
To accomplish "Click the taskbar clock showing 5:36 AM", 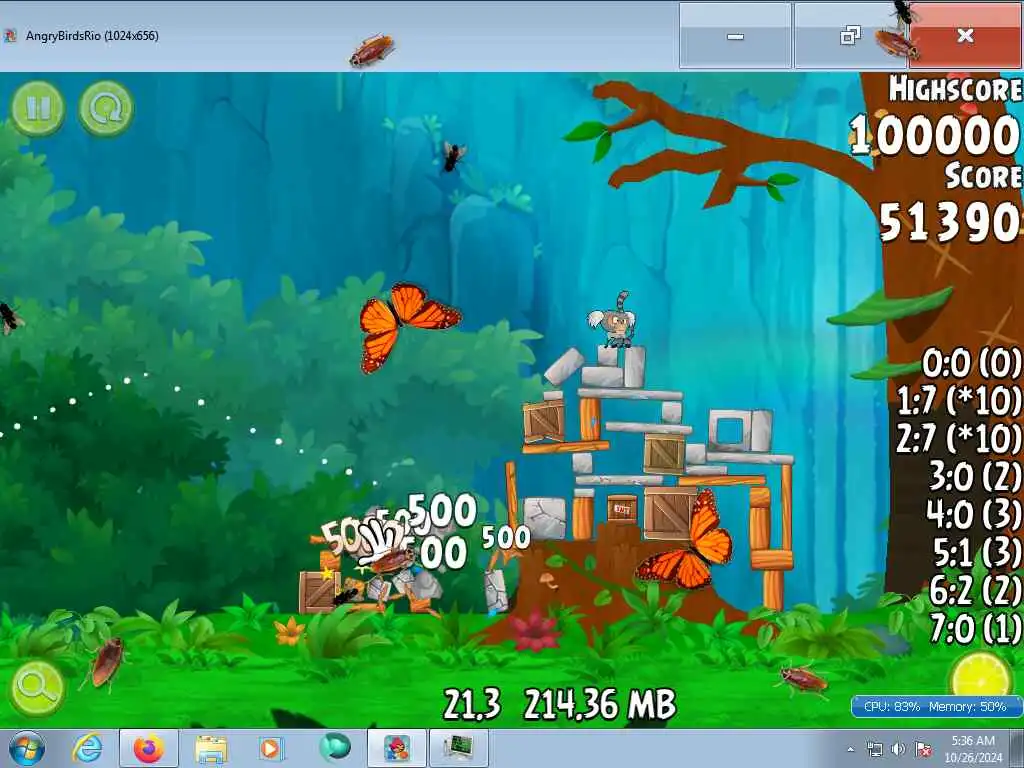I will 973,749.
